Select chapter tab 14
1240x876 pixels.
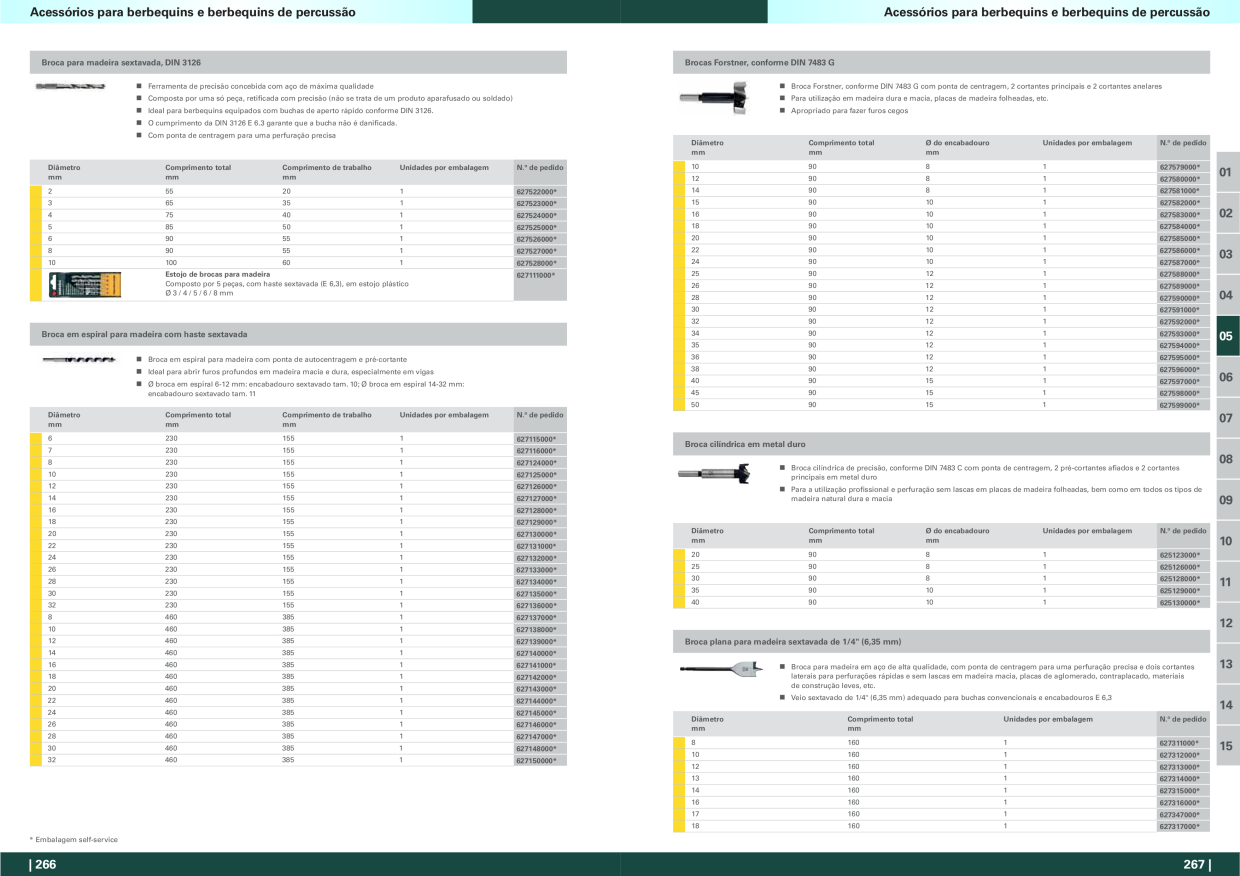pos(1226,705)
